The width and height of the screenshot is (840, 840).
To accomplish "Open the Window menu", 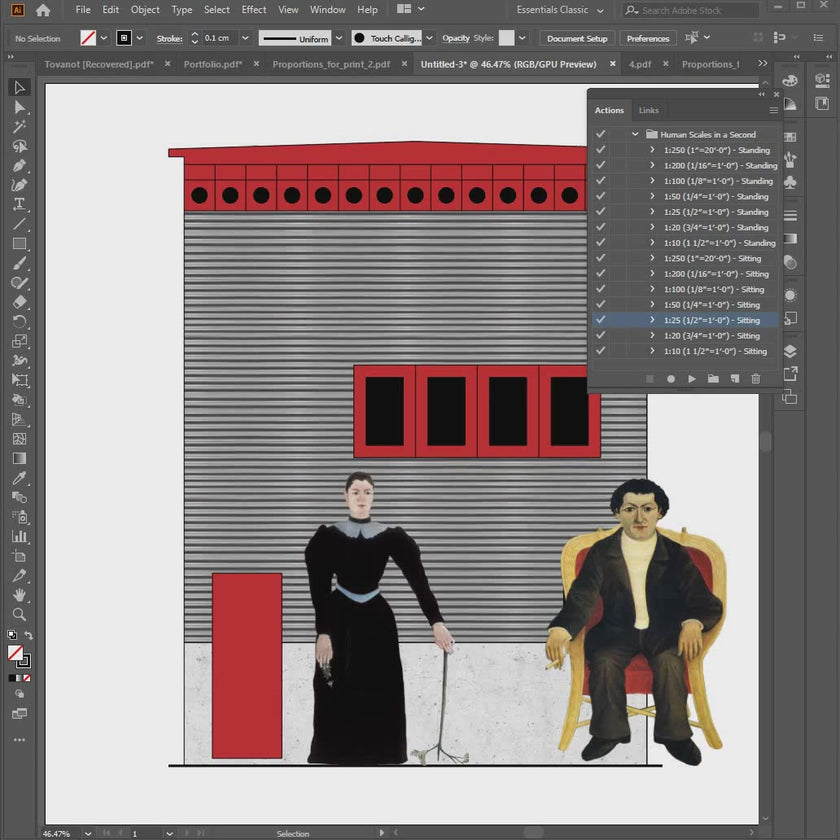I will (x=327, y=10).
